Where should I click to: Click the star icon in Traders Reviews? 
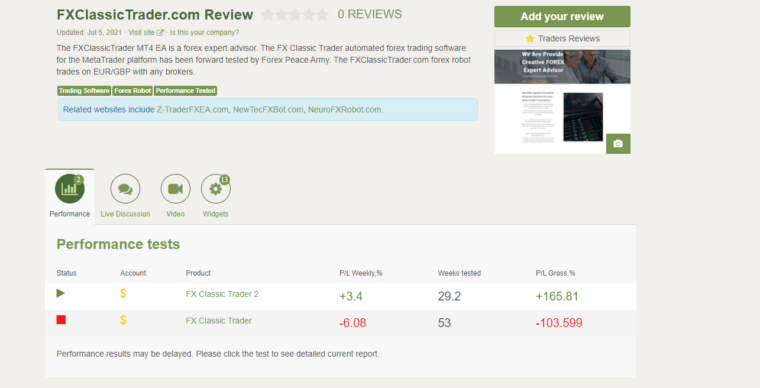coord(530,38)
